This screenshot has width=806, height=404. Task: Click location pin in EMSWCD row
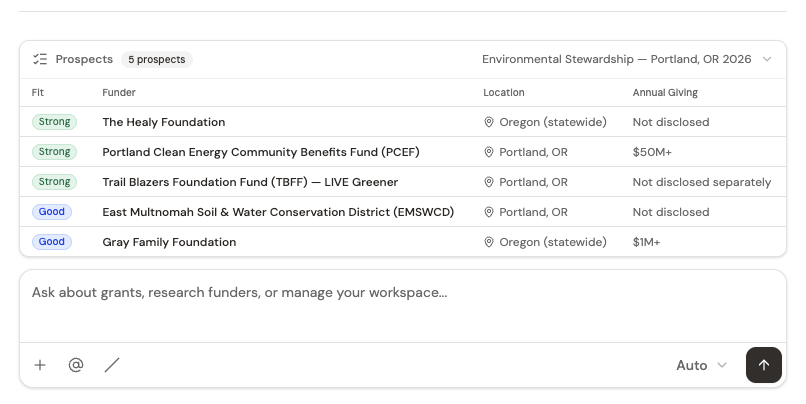489,212
